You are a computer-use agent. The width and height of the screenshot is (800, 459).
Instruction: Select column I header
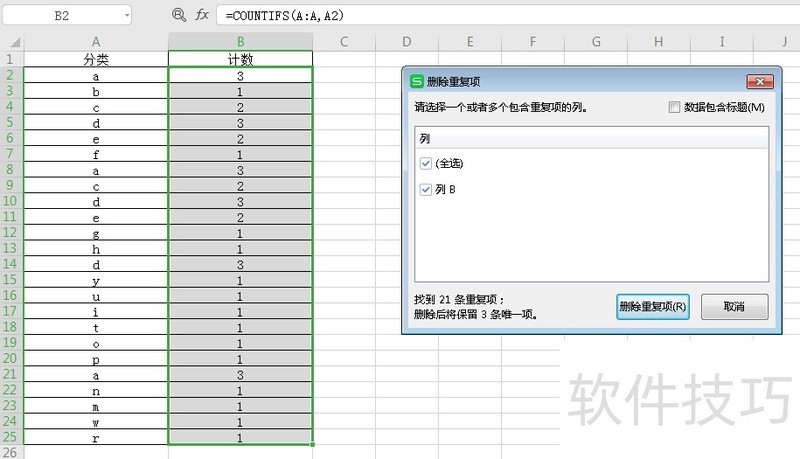coord(722,42)
